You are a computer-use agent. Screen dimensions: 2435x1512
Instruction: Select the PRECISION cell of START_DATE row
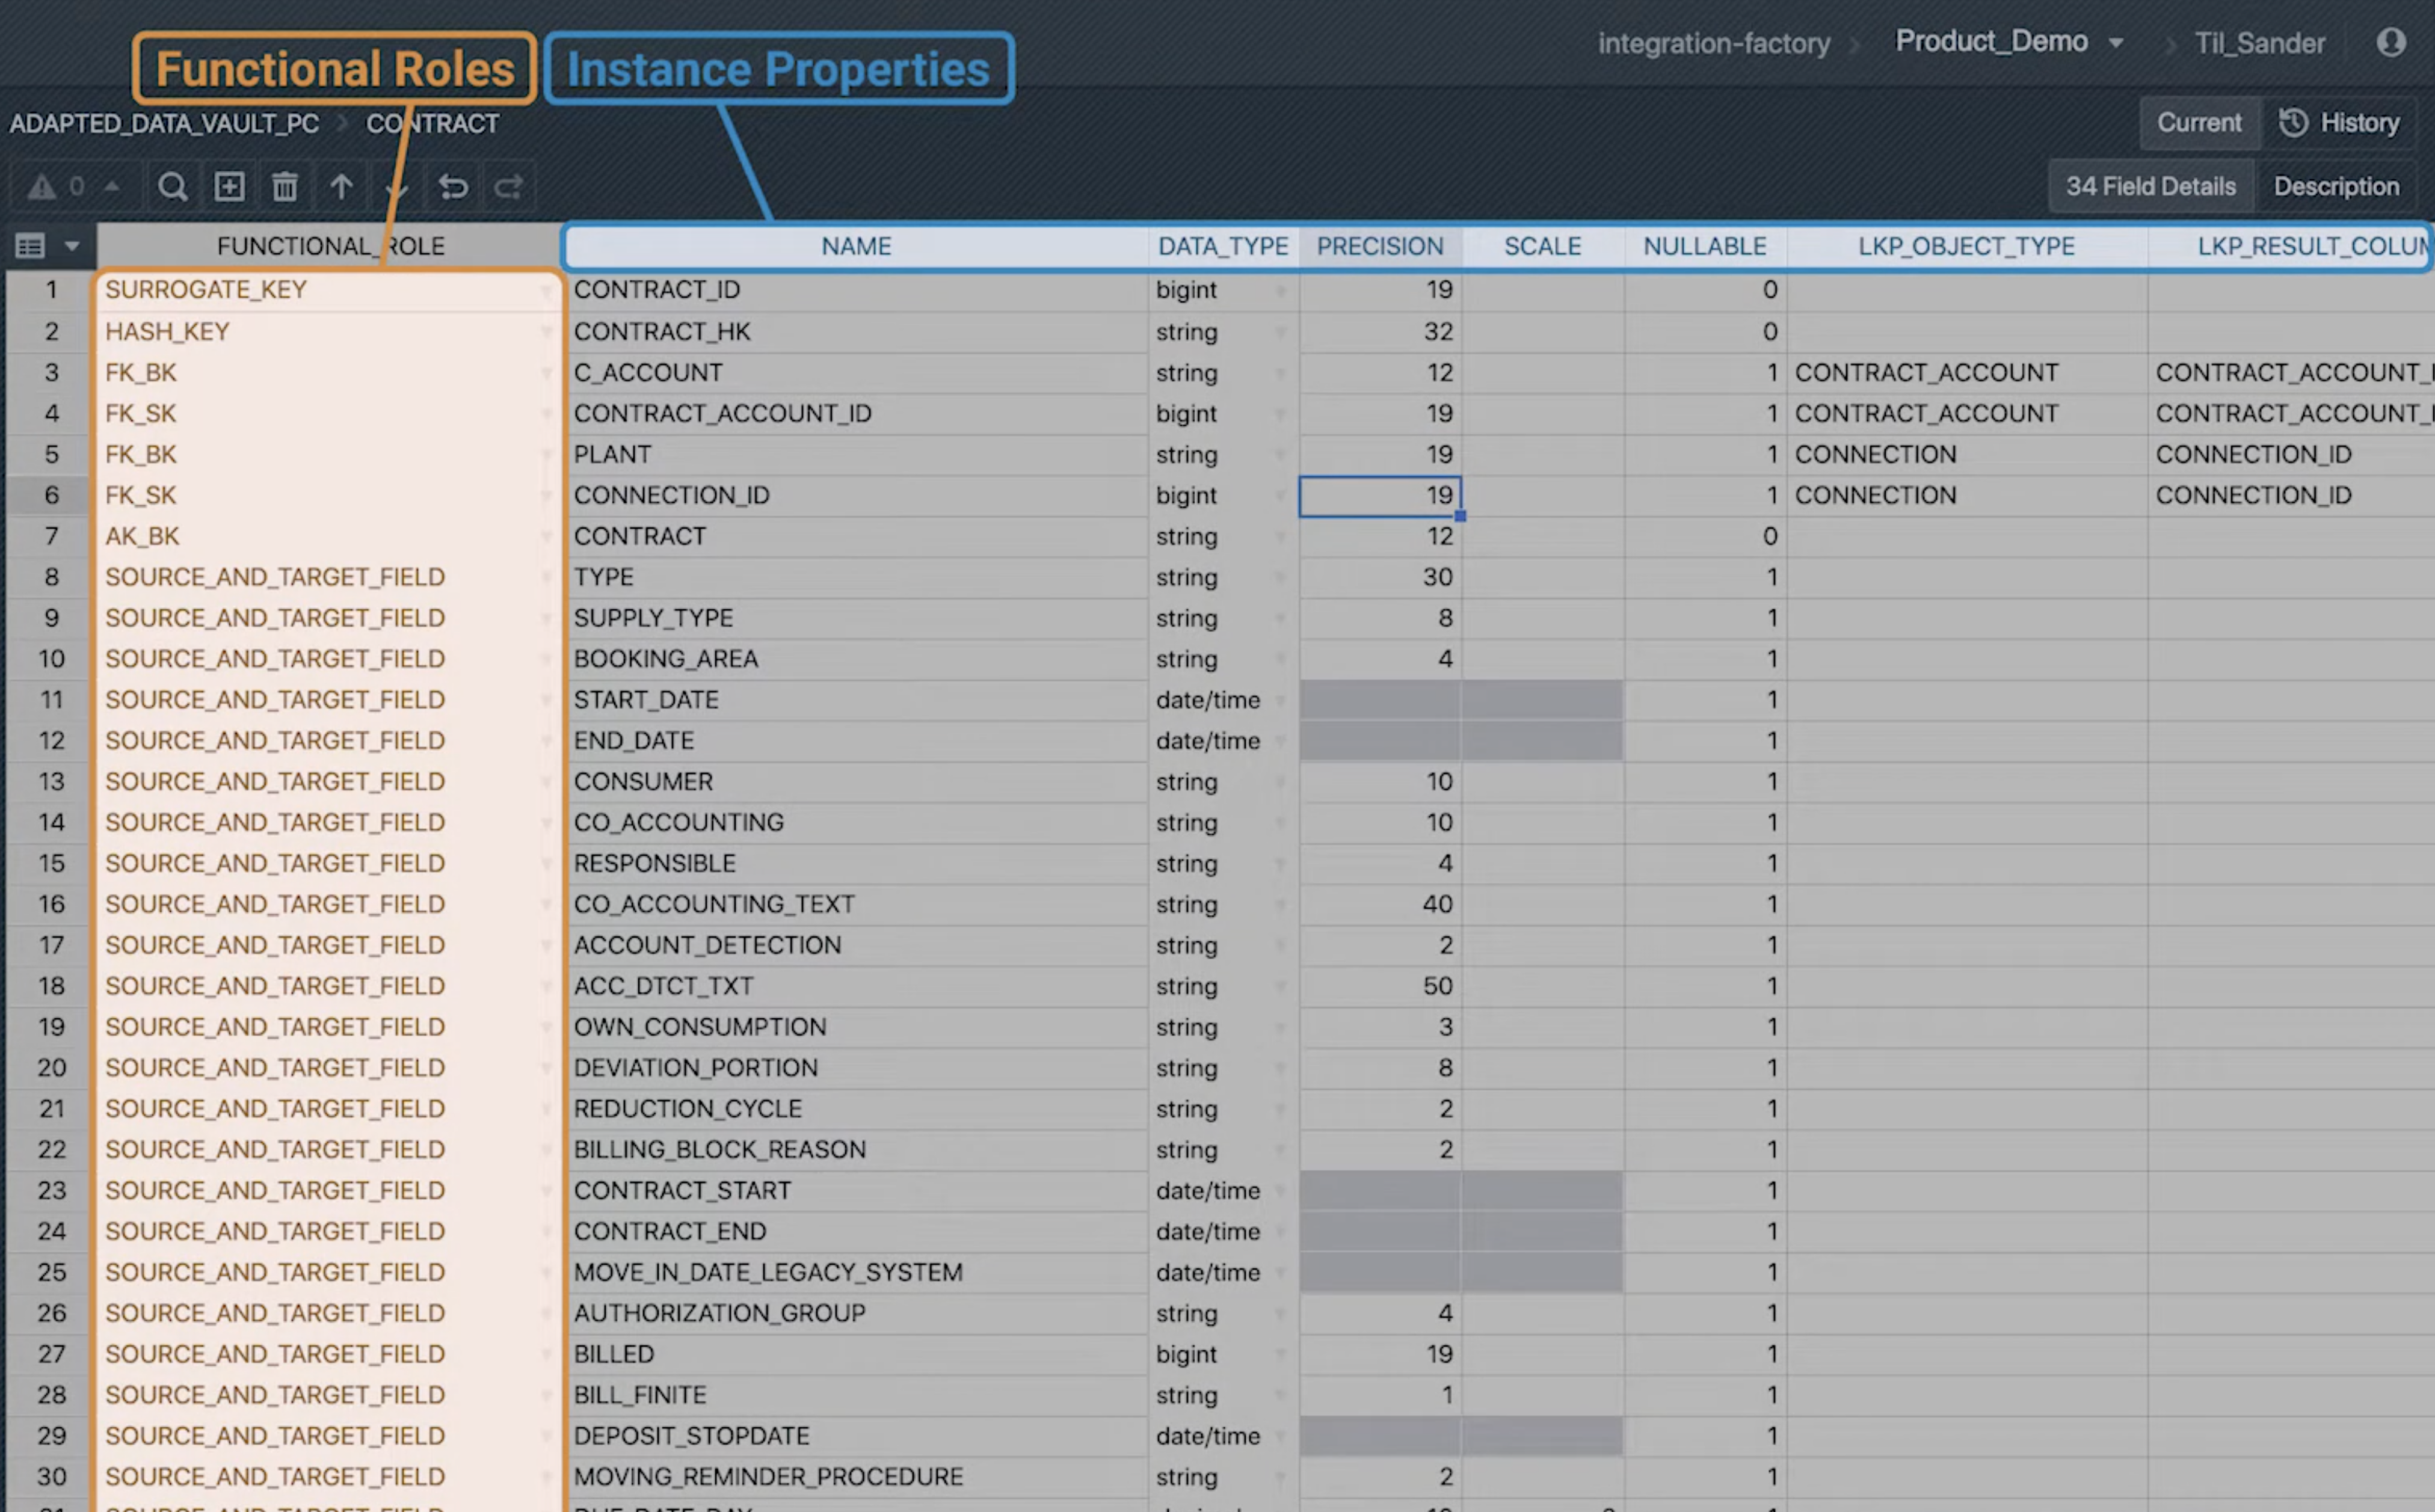click(x=1379, y=700)
